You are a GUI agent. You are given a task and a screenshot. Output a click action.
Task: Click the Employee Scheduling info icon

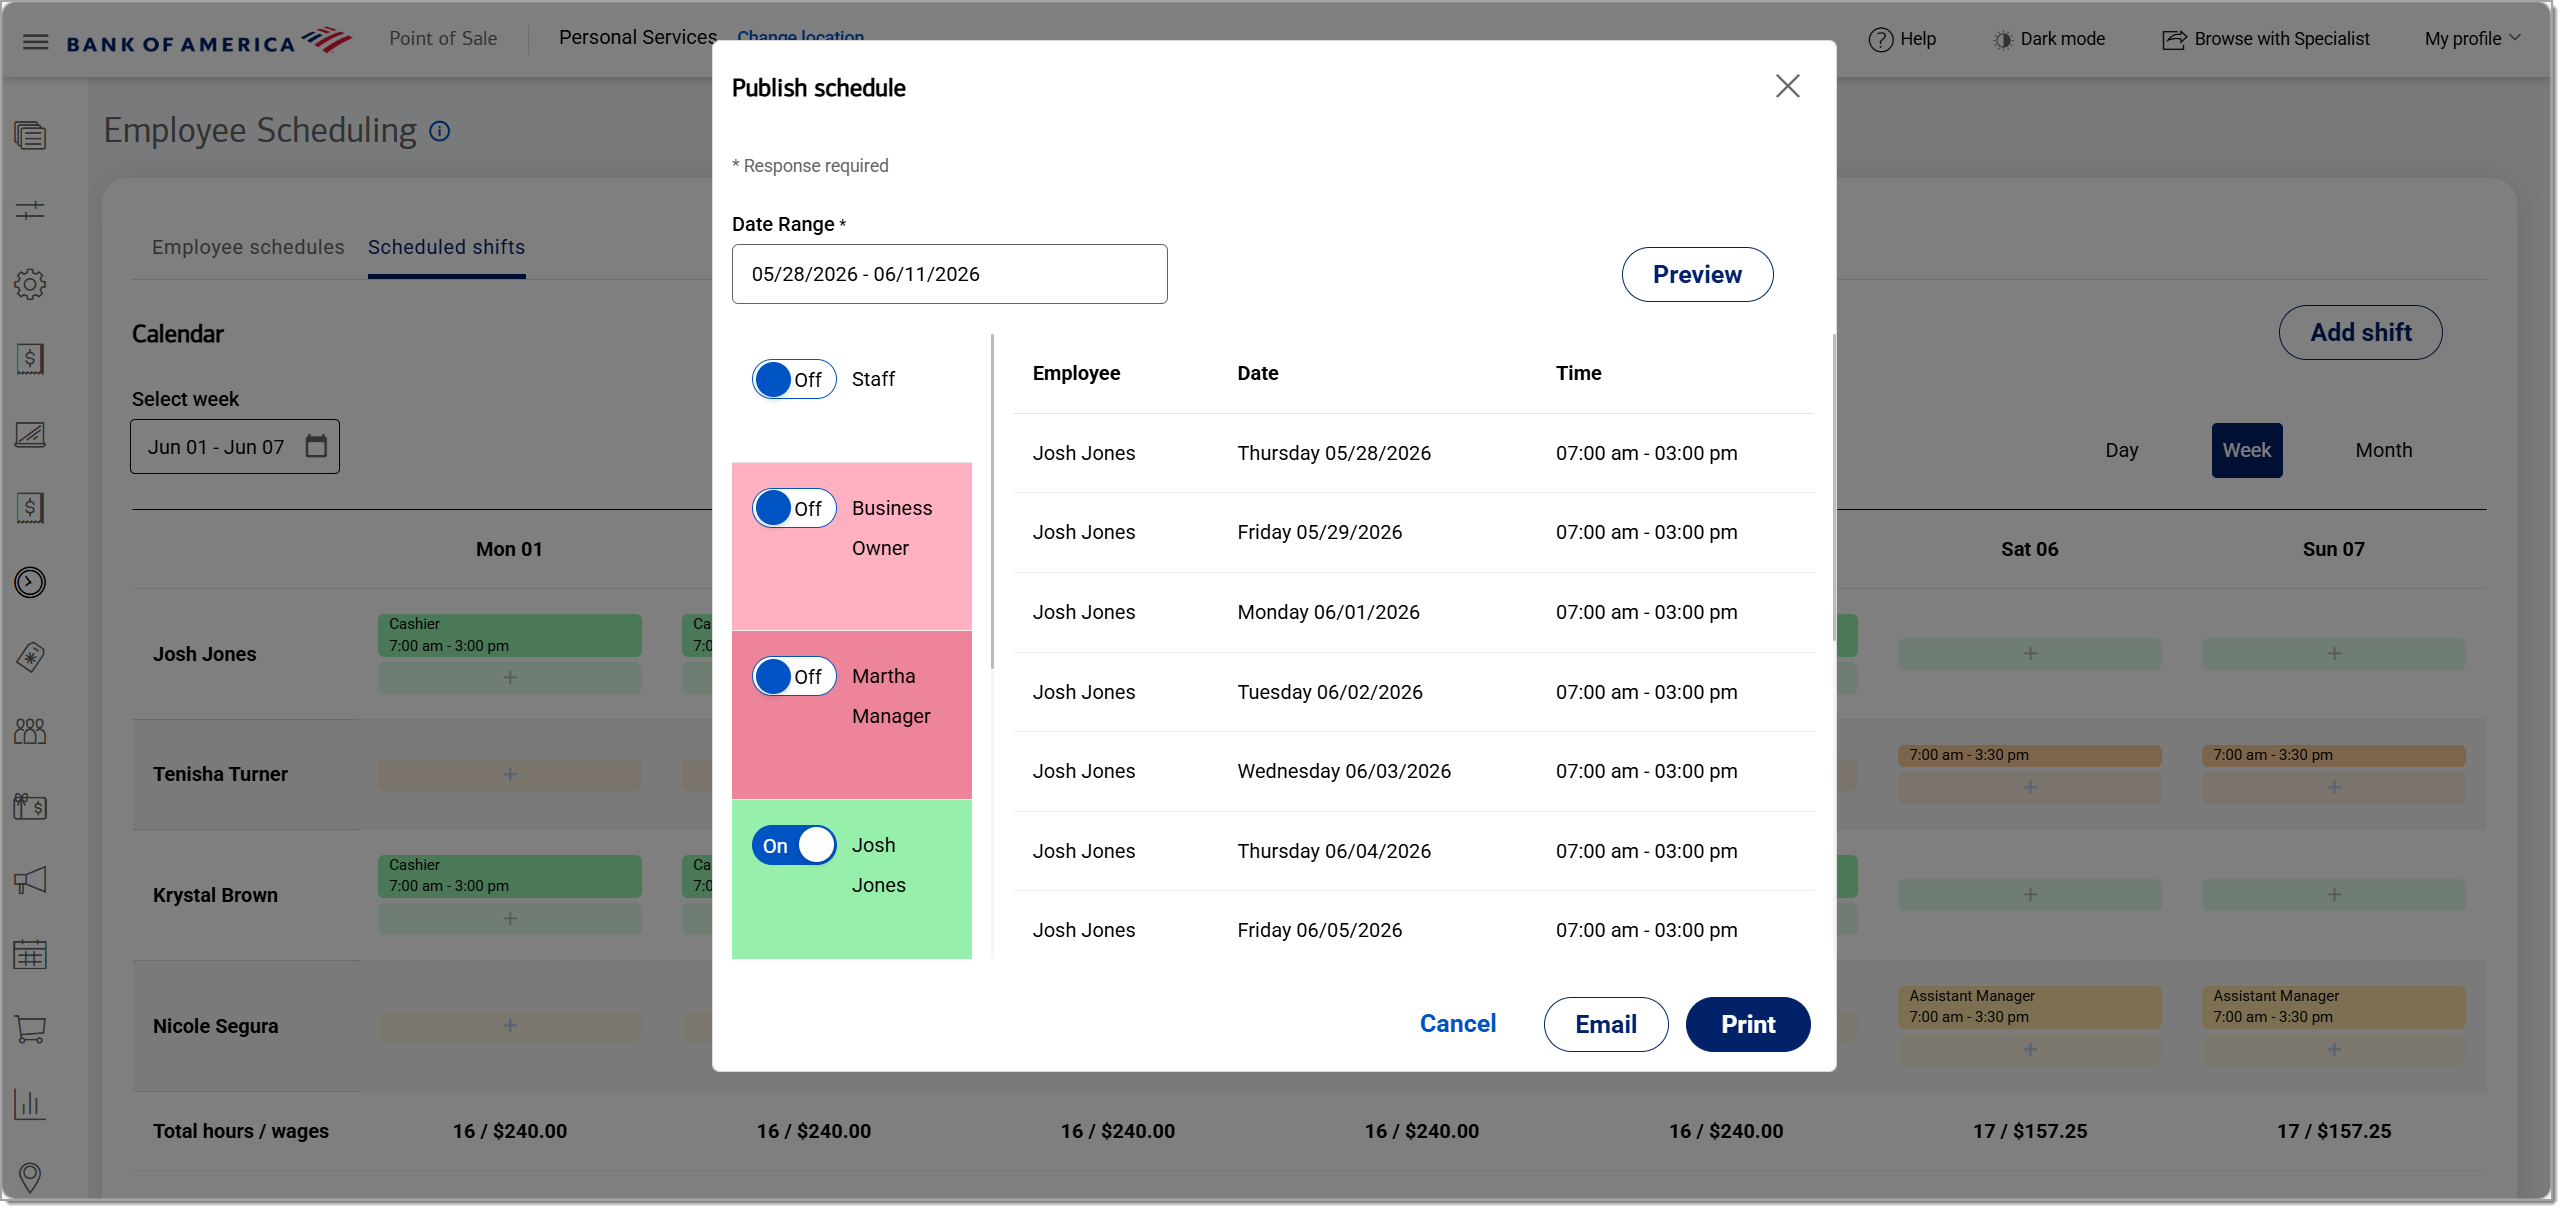(x=439, y=131)
